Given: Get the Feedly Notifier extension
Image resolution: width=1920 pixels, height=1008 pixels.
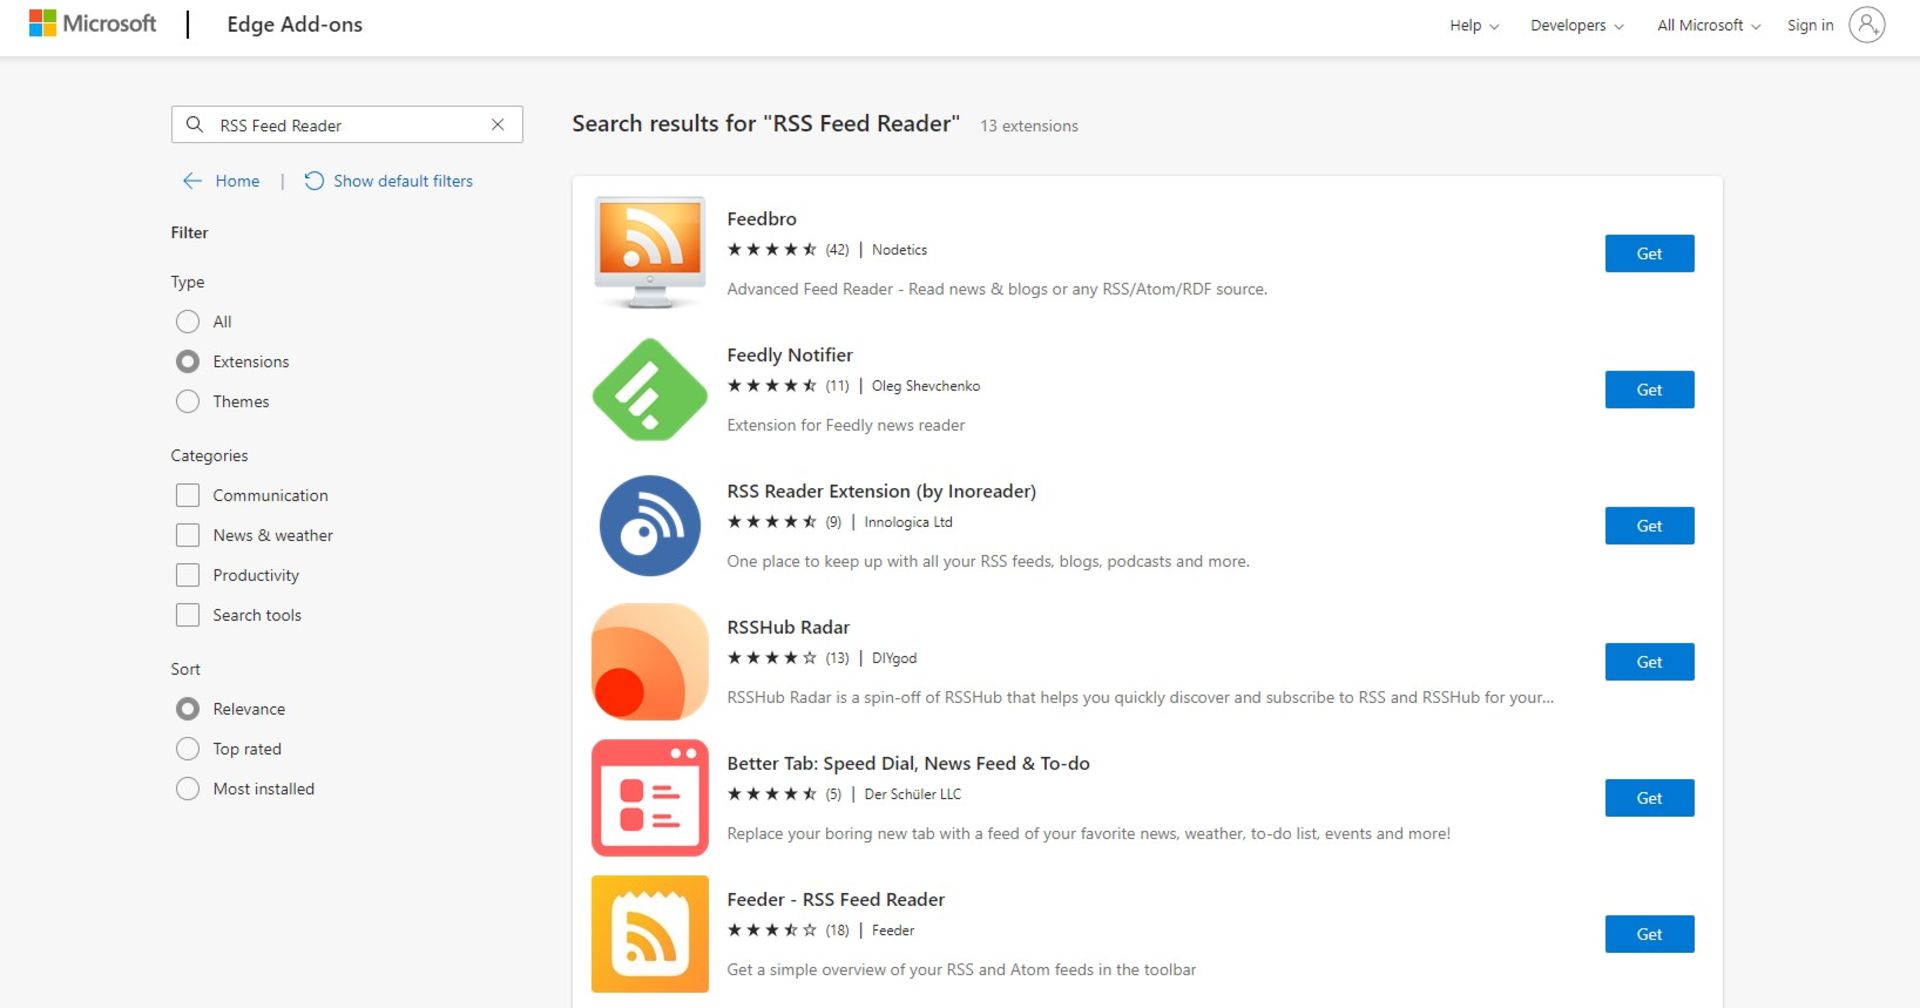Looking at the screenshot, I should (x=1649, y=389).
